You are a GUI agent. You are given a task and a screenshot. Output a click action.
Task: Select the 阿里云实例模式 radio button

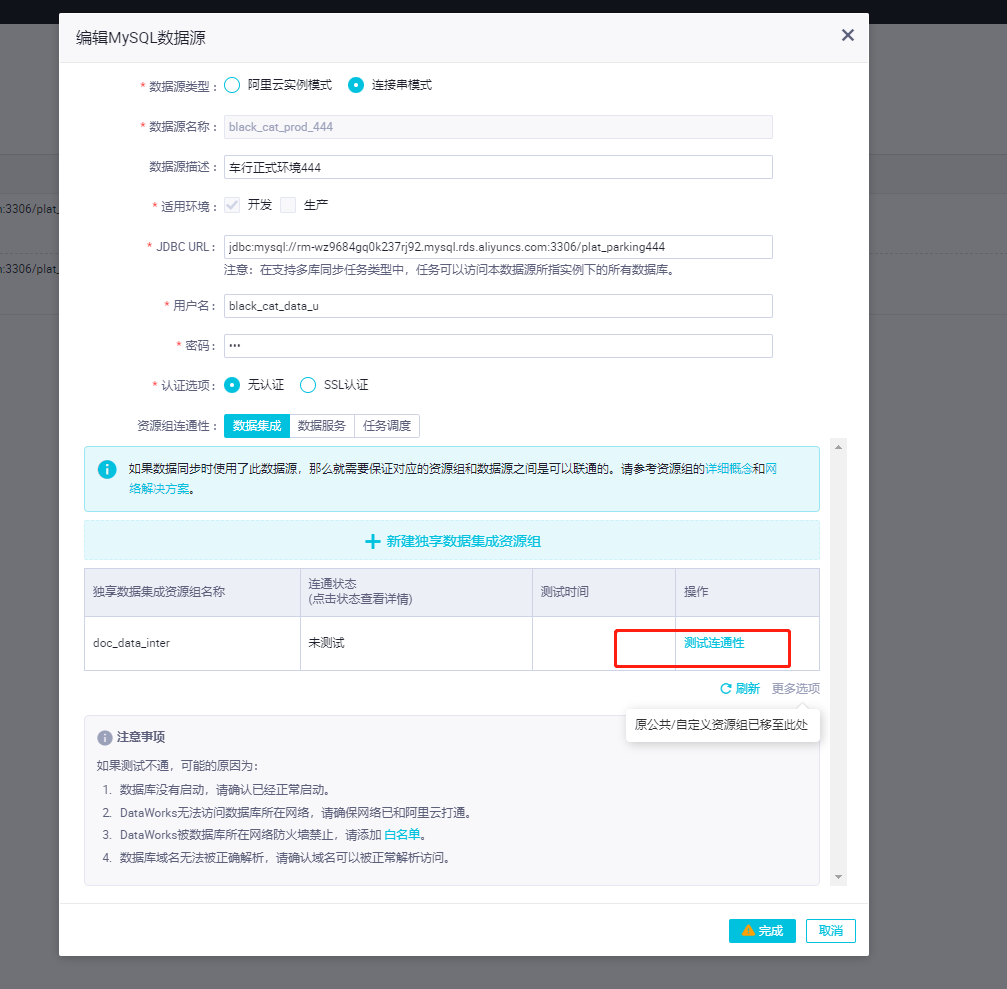tap(232, 85)
